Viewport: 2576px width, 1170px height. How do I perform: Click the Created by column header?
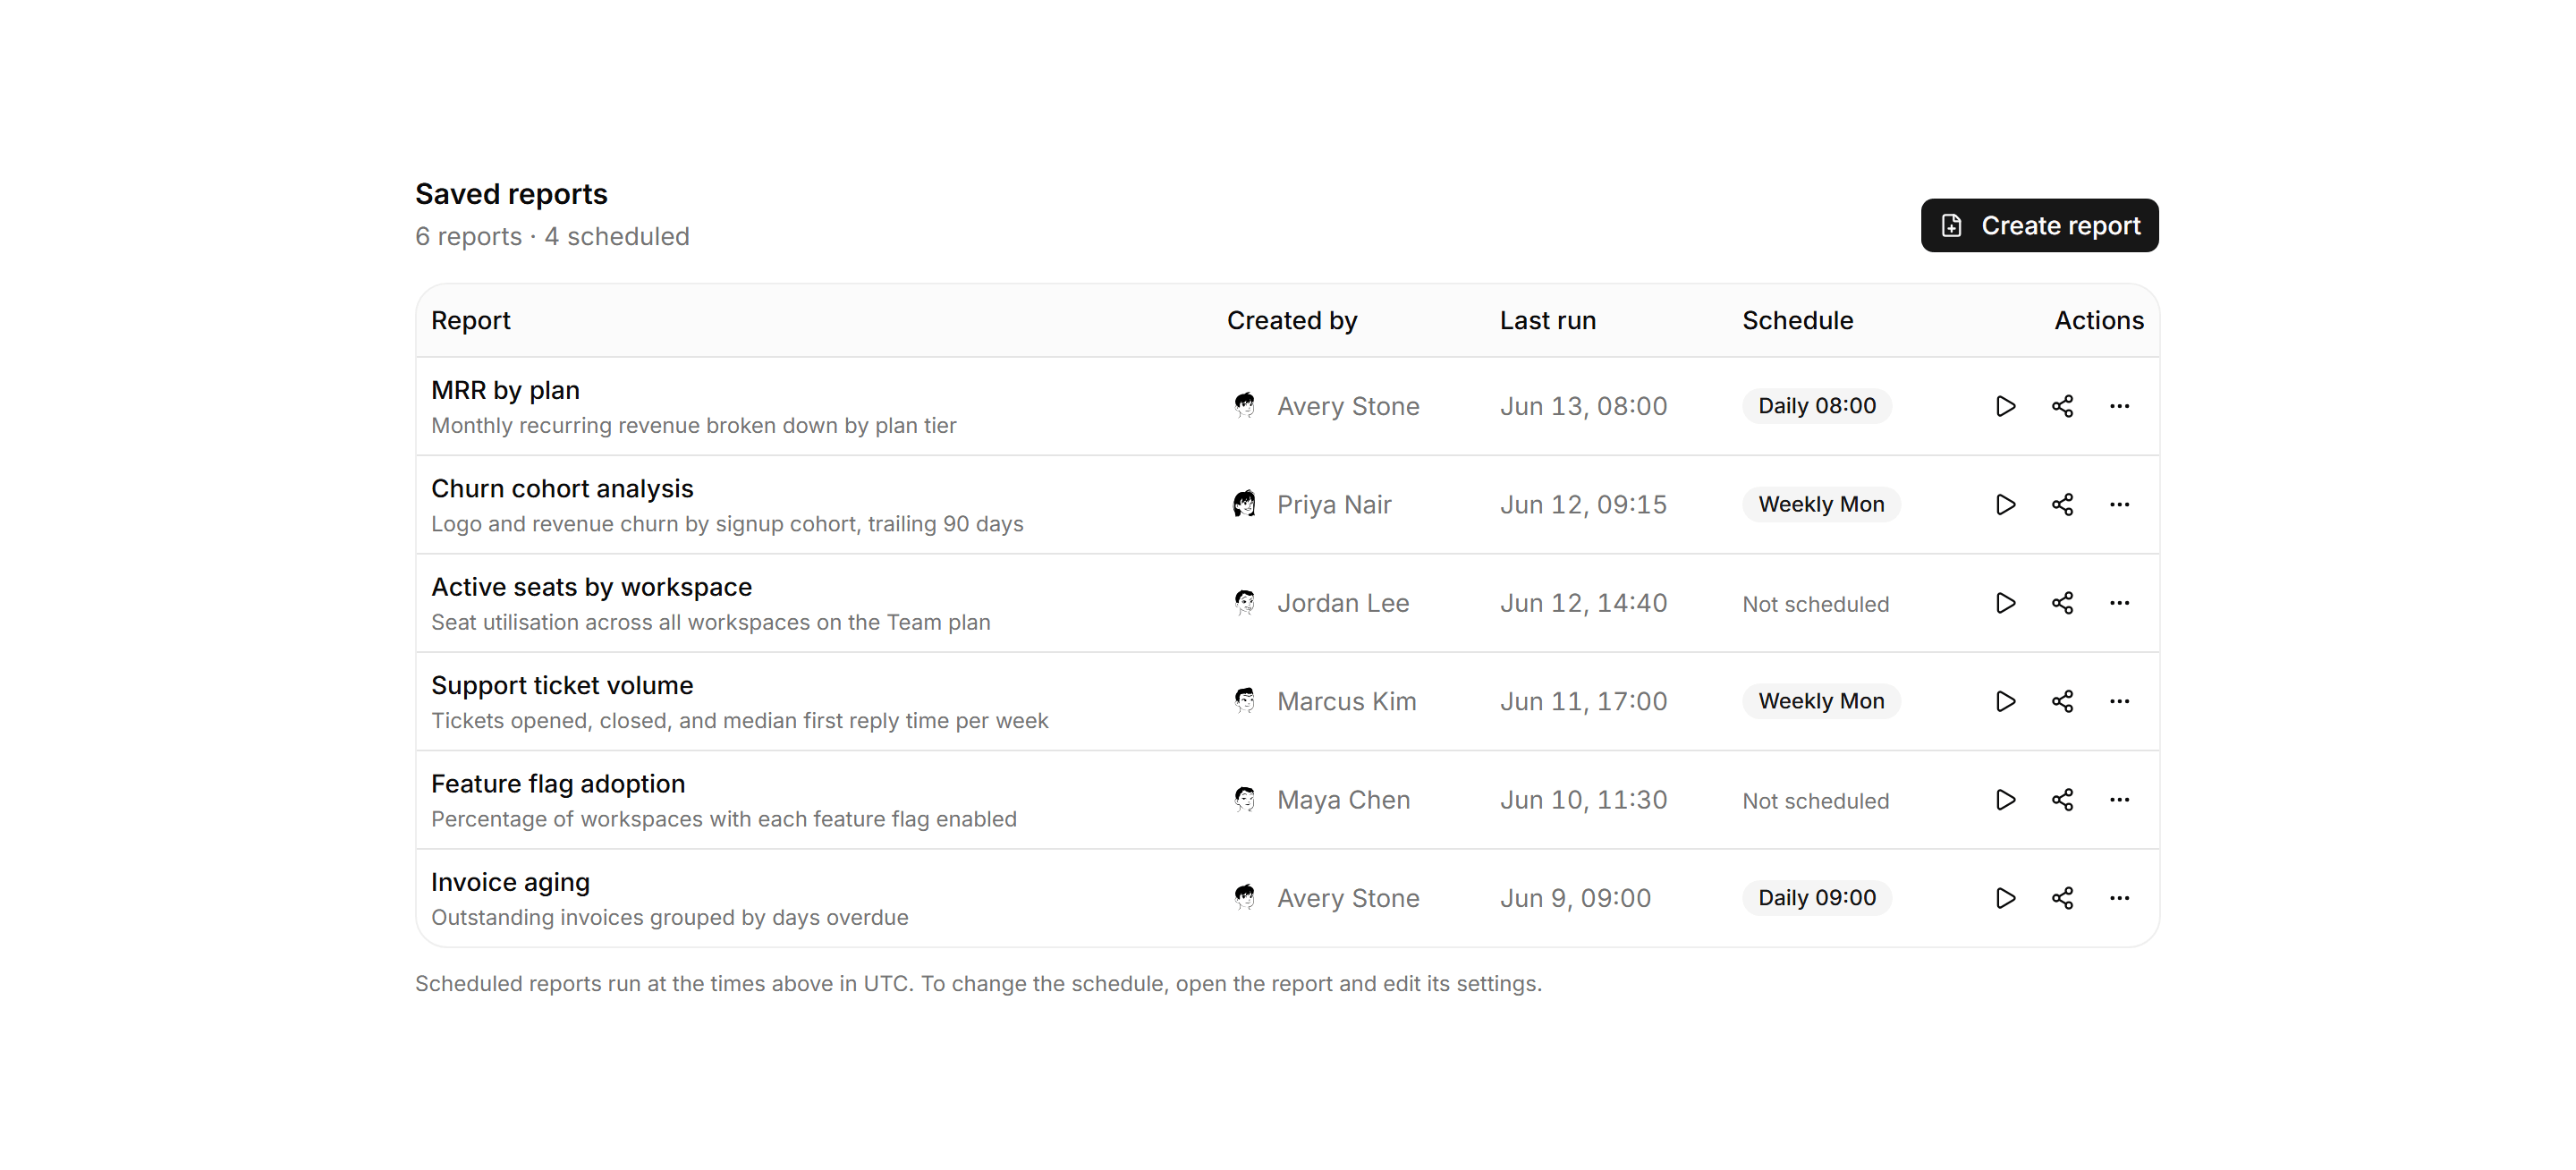pyautogui.click(x=1292, y=321)
